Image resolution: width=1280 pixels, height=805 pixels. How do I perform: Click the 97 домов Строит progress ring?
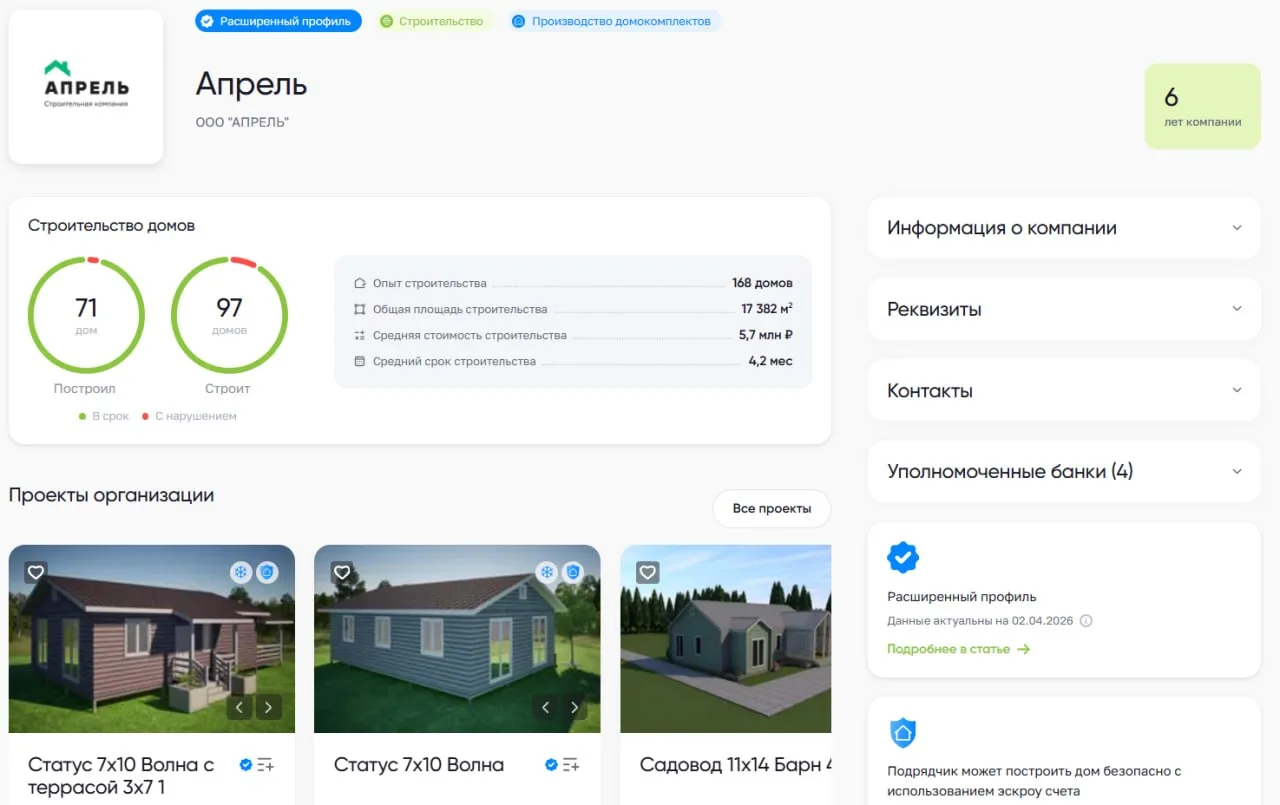[230, 315]
